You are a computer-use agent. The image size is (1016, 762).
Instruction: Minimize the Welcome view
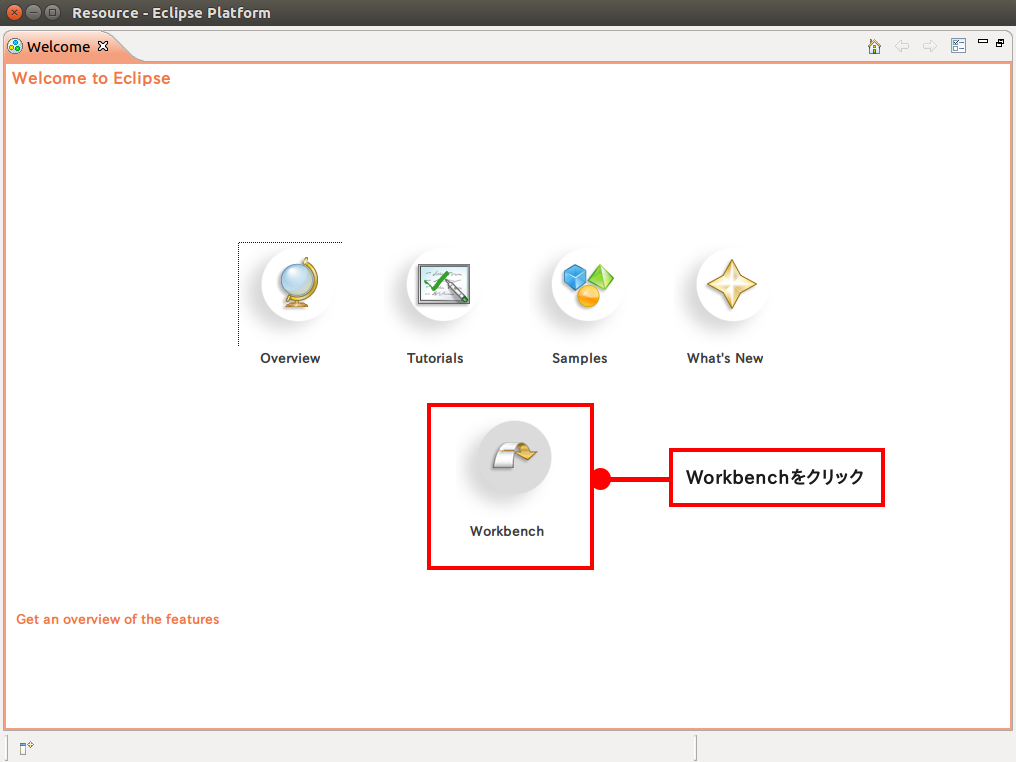(x=983, y=41)
